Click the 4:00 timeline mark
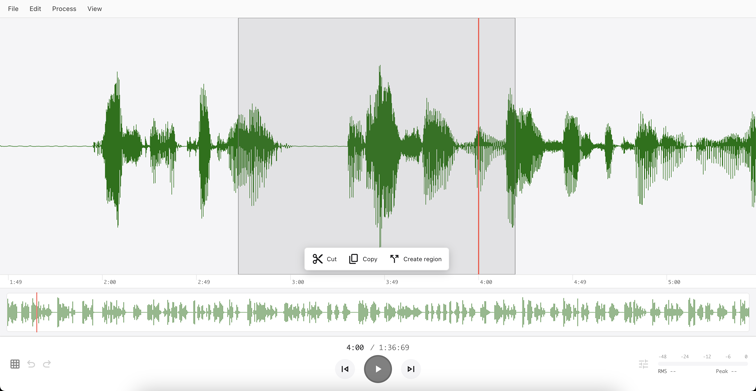 [486, 282]
